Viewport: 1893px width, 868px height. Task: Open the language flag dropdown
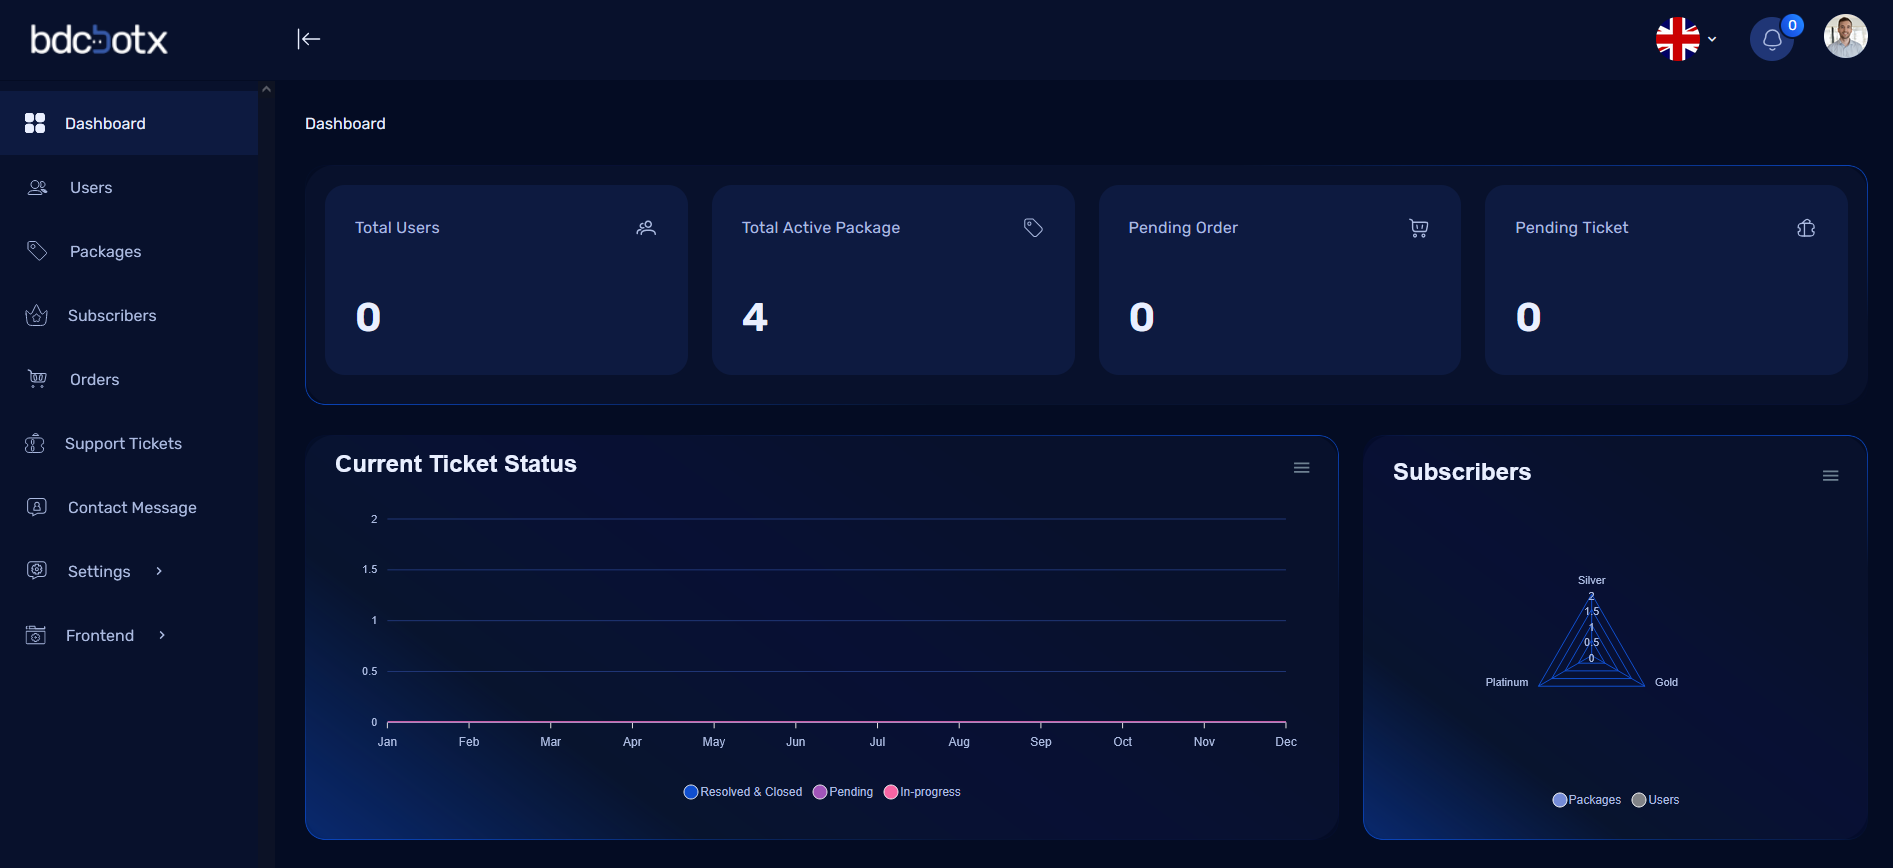click(x=1685, y=39)
